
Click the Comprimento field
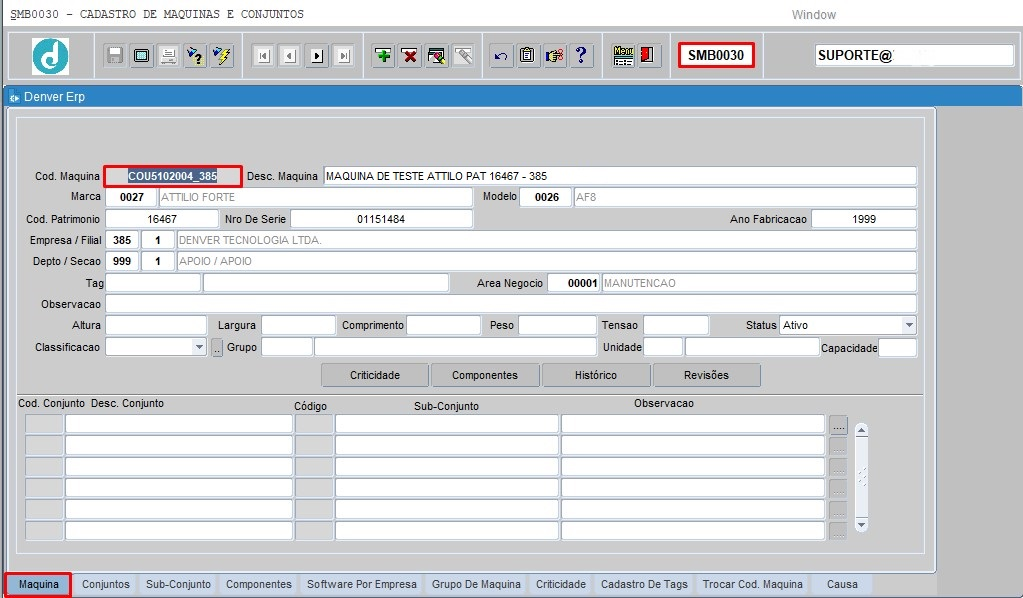(444, 325)
